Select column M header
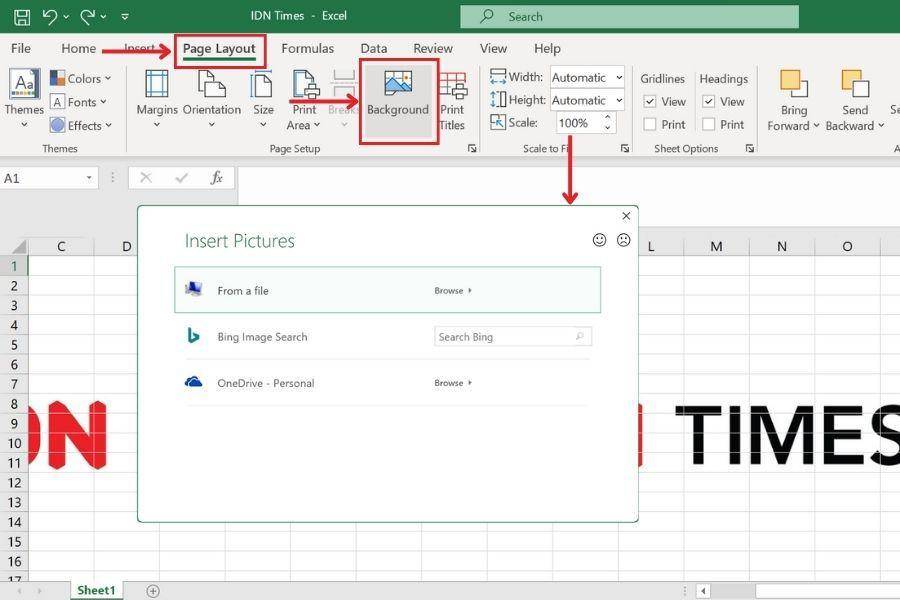Viewport: 900px width, 600px height. tap(716, 247)
